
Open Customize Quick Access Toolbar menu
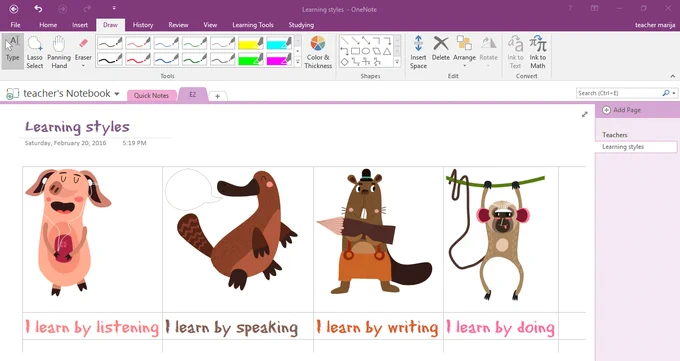click(114, 8)
